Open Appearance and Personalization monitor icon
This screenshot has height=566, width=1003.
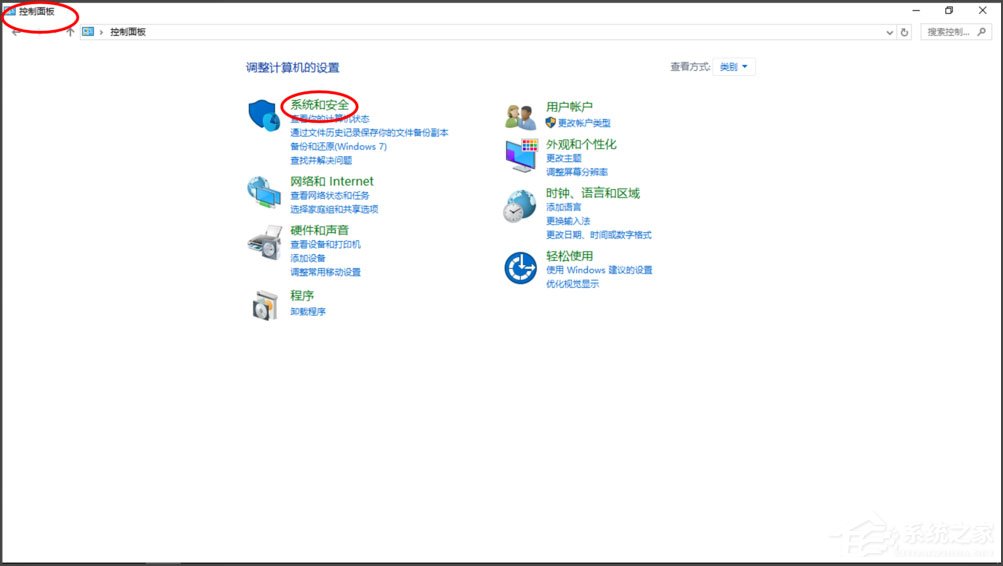(520, 155)
